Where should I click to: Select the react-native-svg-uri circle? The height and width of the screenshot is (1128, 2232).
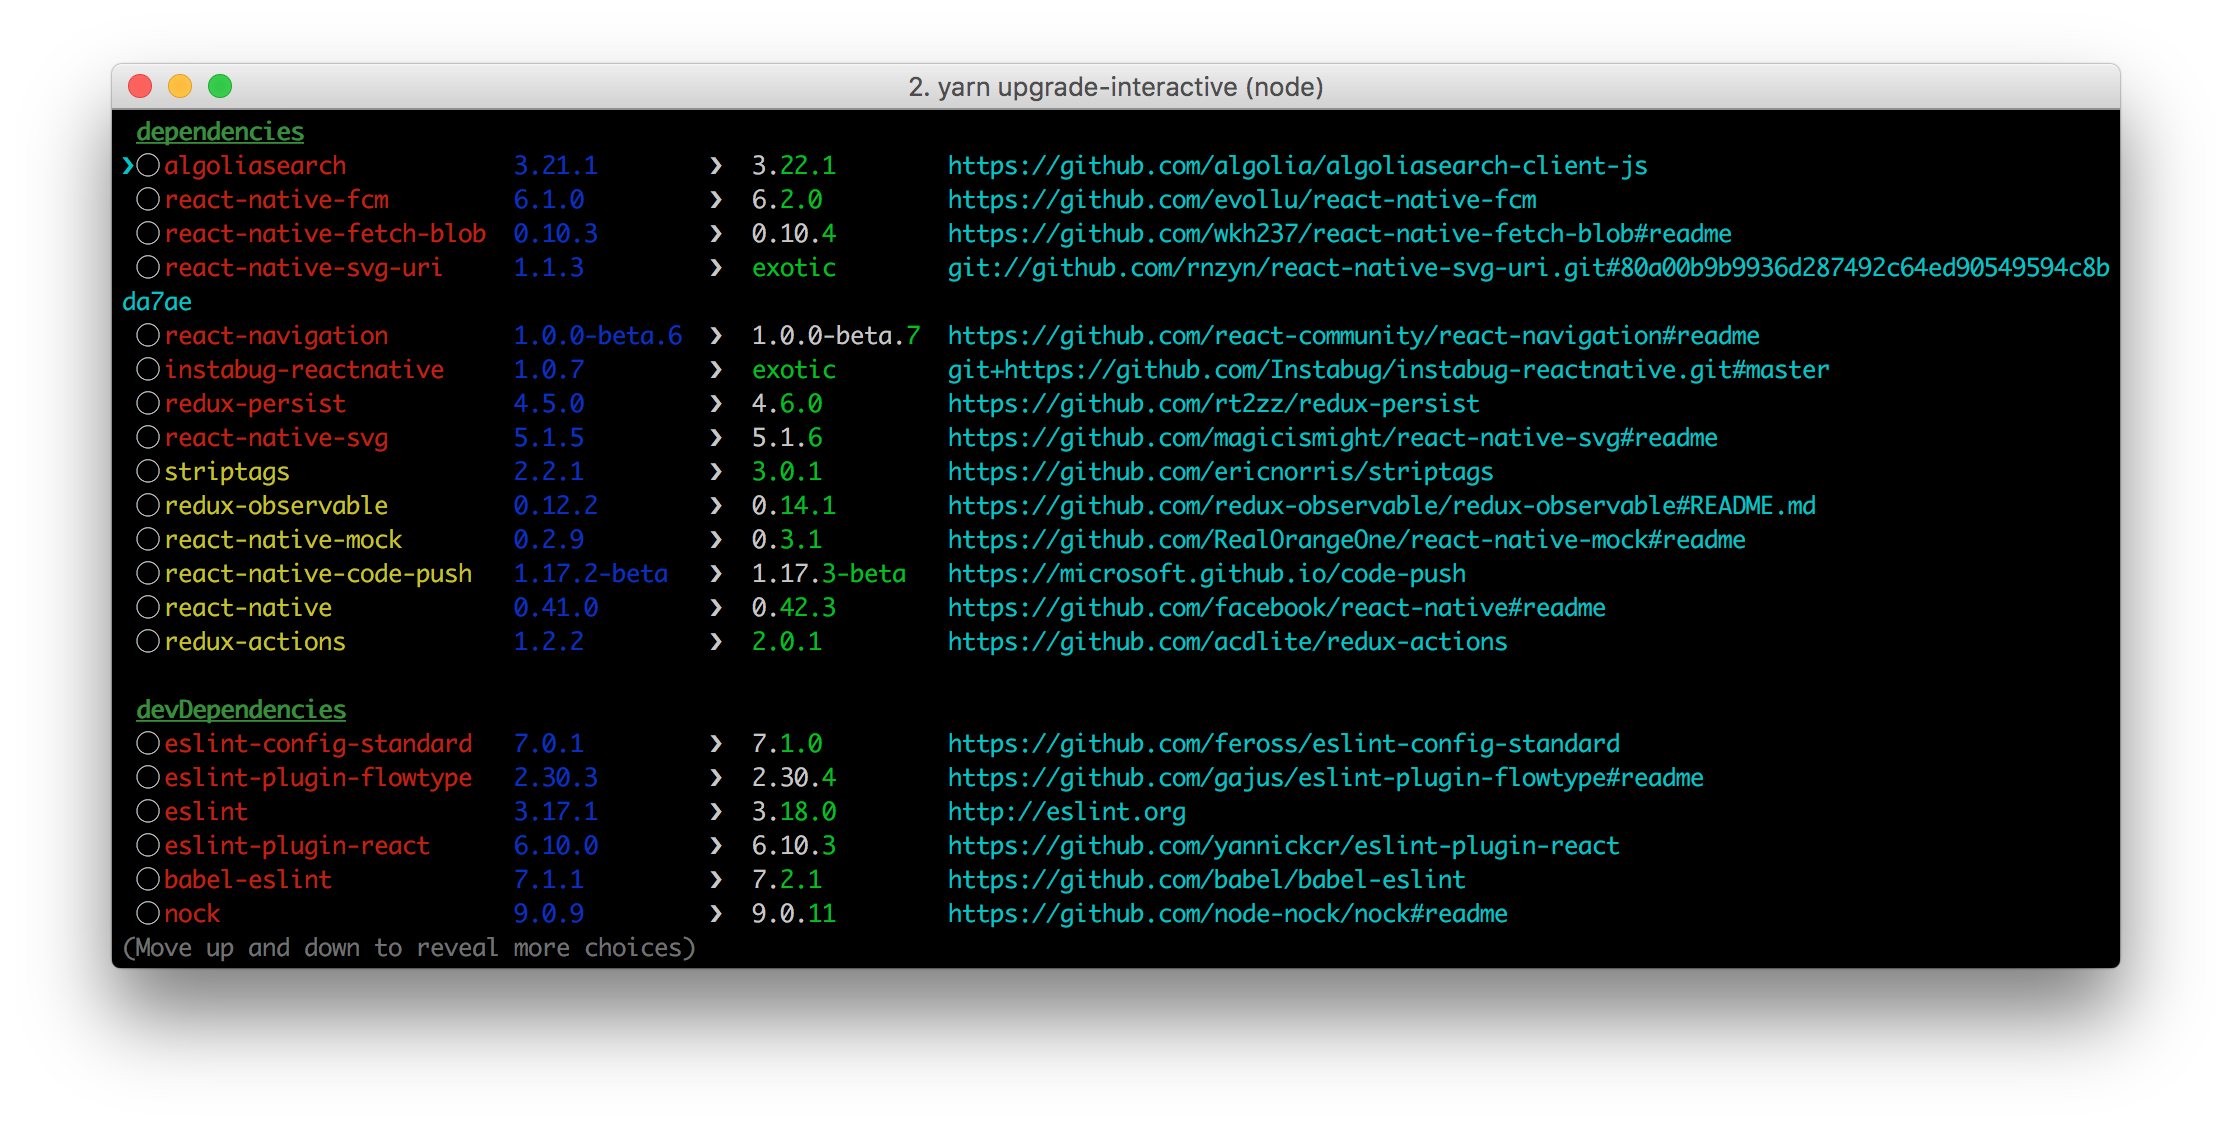click(x=148, y=267)
